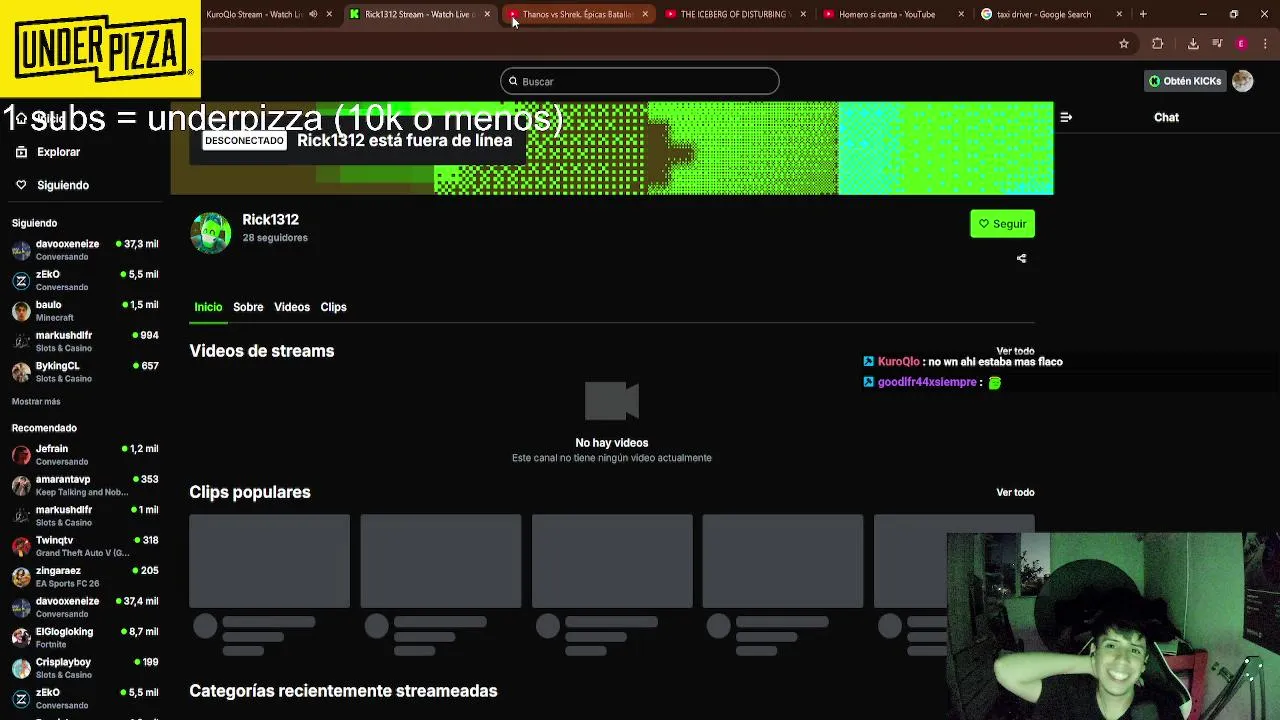Open Crisplayboy Slots & Casino channel

pyautogui.click(x=85, y=668)
